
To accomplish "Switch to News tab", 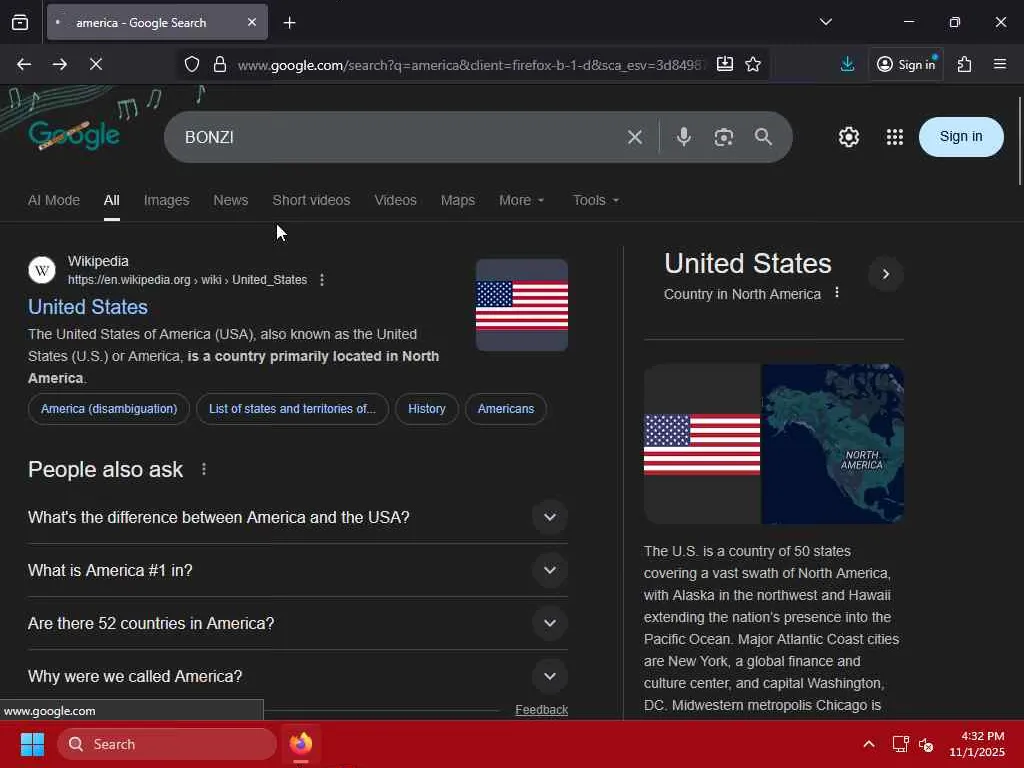I will click(x=231, y=200).
